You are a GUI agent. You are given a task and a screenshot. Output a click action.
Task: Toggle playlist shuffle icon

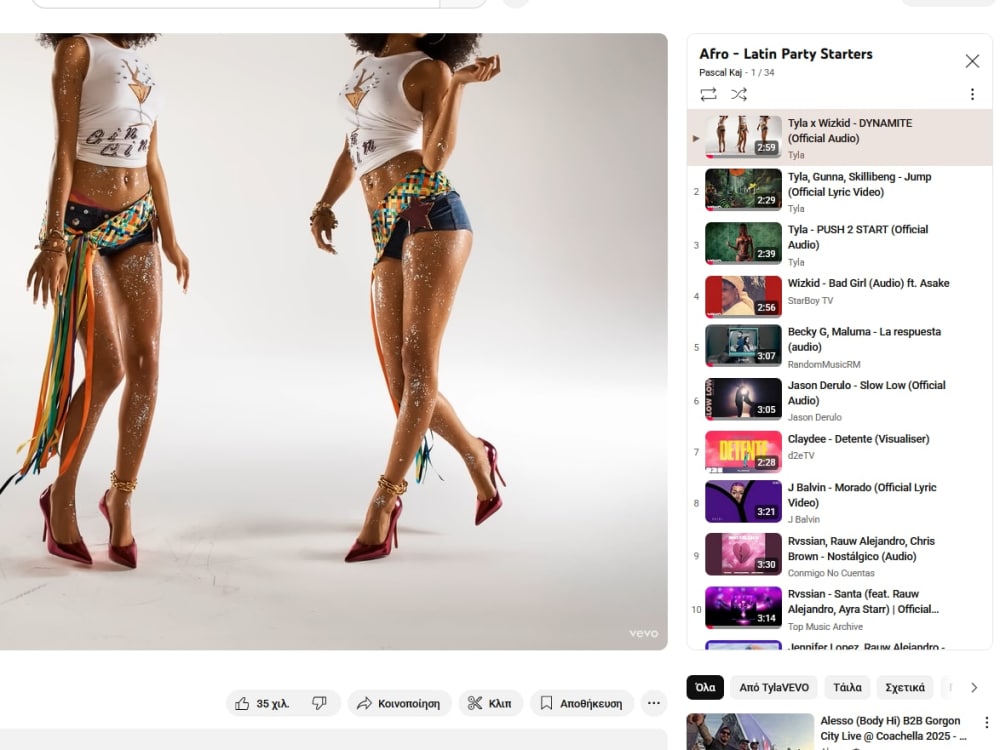pyautogui.click(x=739, y=94)
